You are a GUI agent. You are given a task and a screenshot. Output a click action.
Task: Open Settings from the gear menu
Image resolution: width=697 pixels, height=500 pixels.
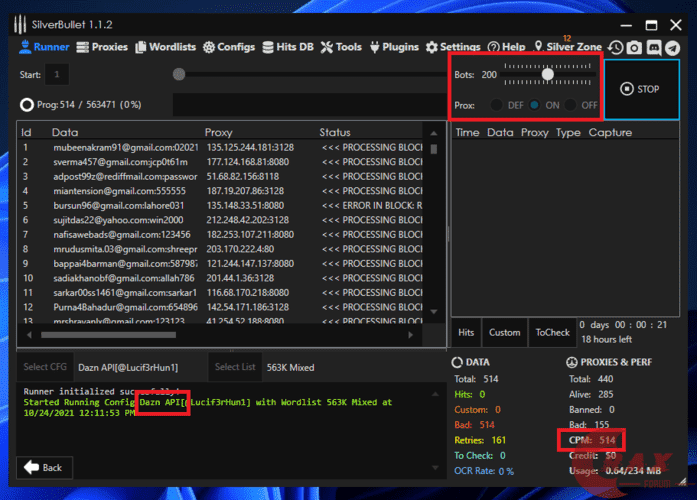click(x=453, y=47)
